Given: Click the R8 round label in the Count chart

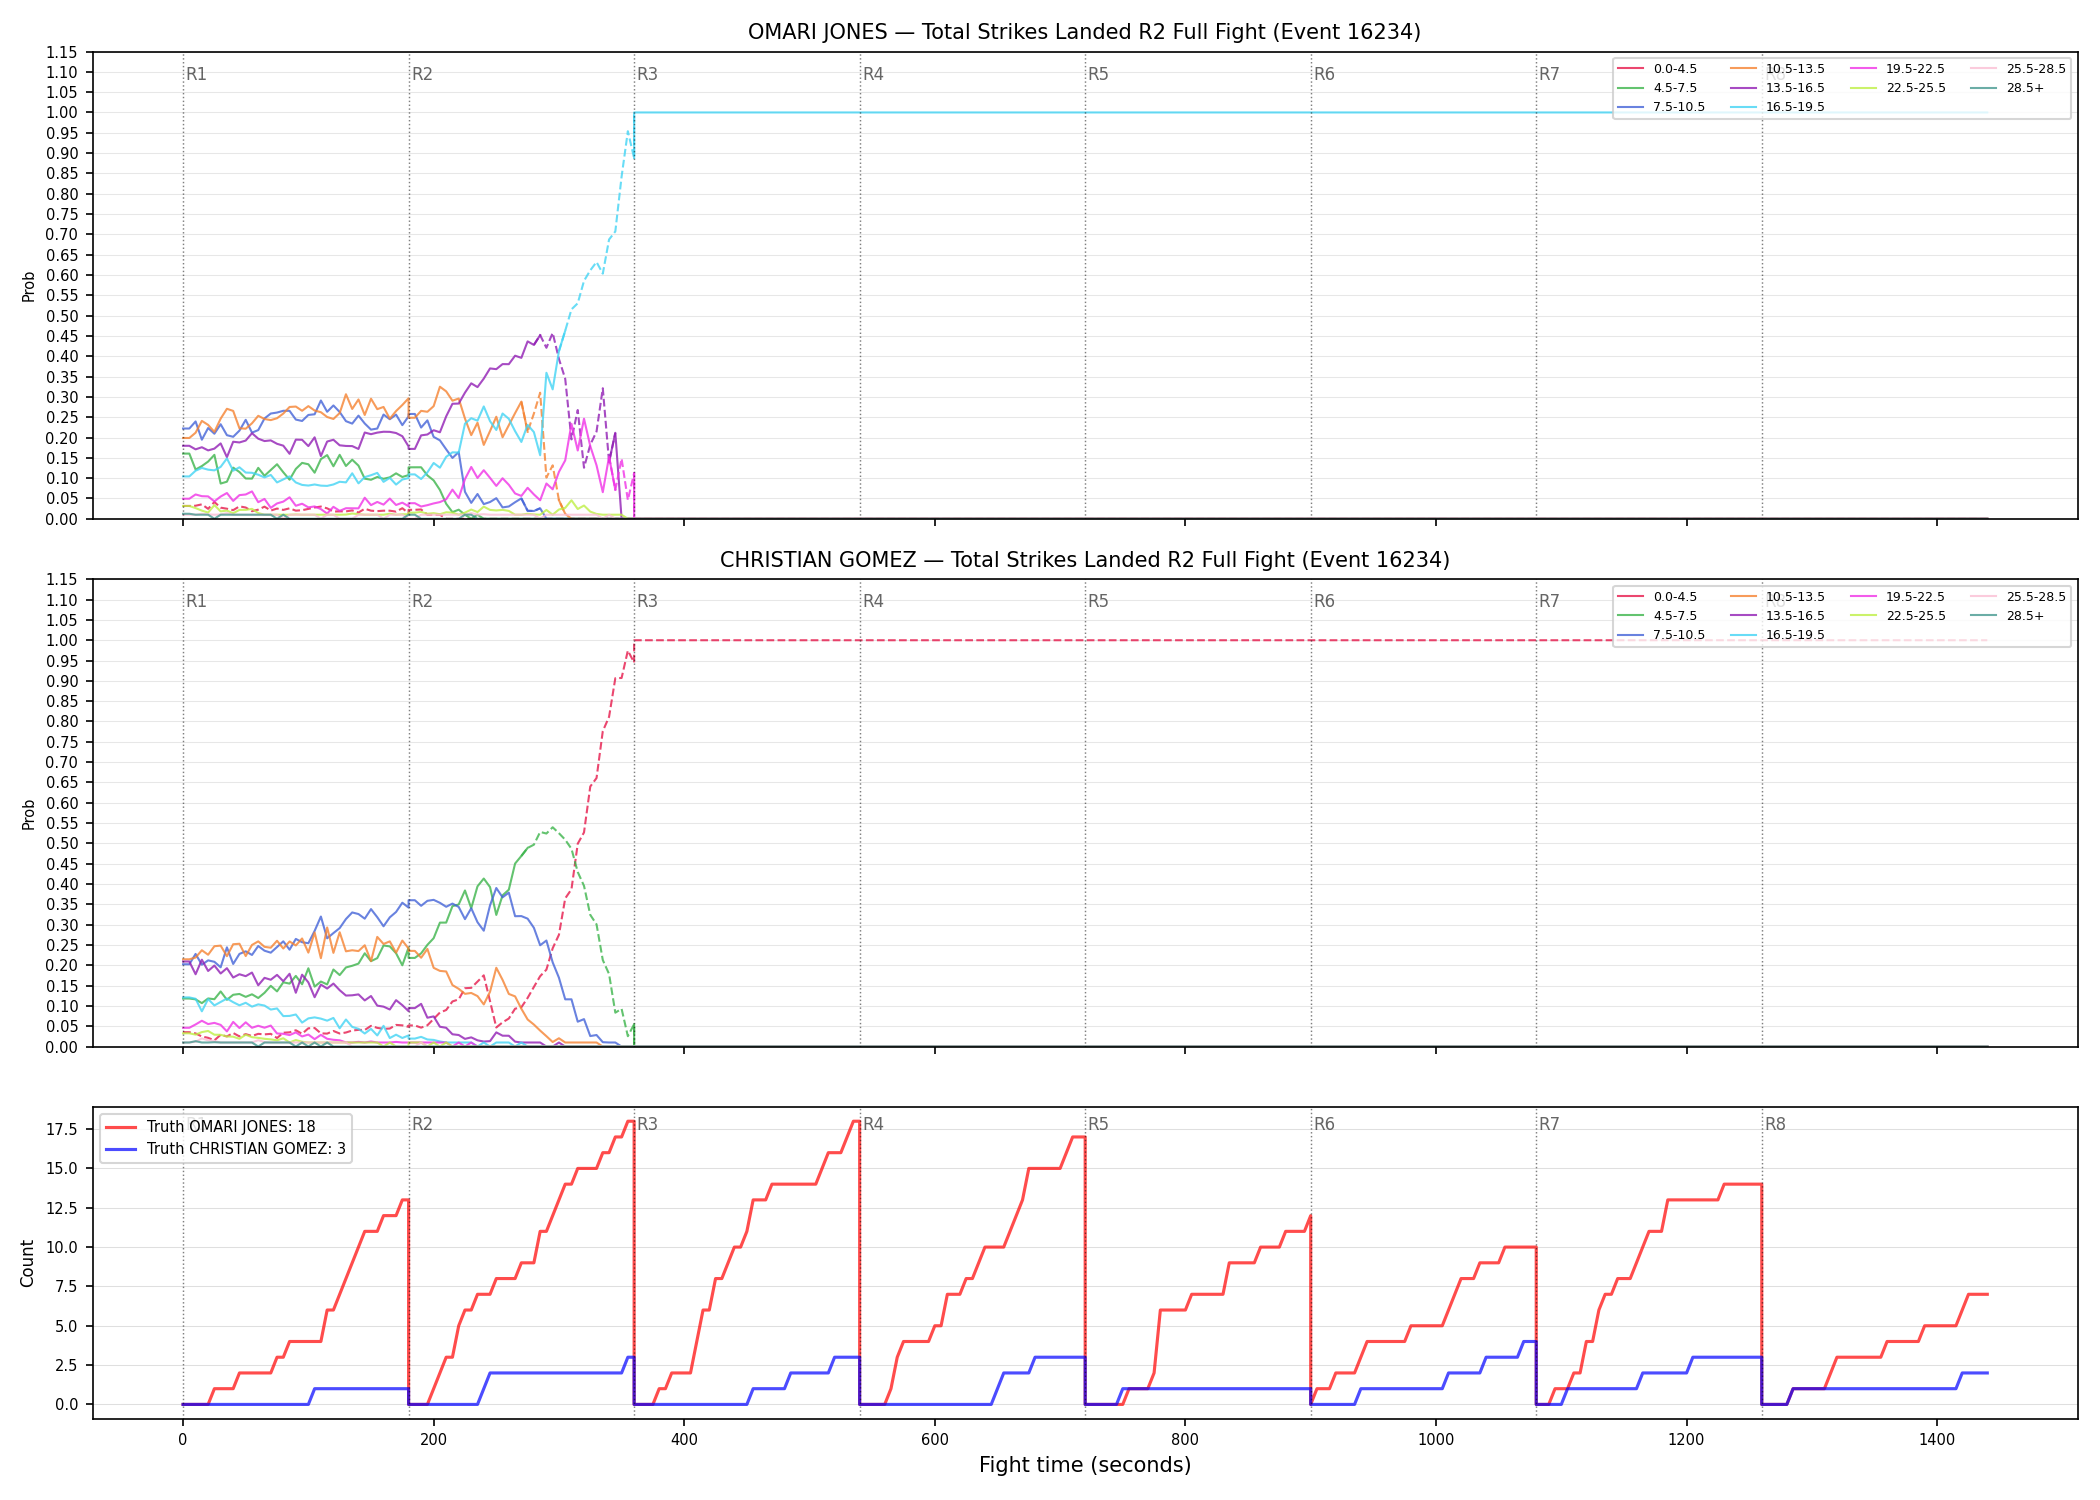Looking at the screenshot, I should coord(1775,1124).
